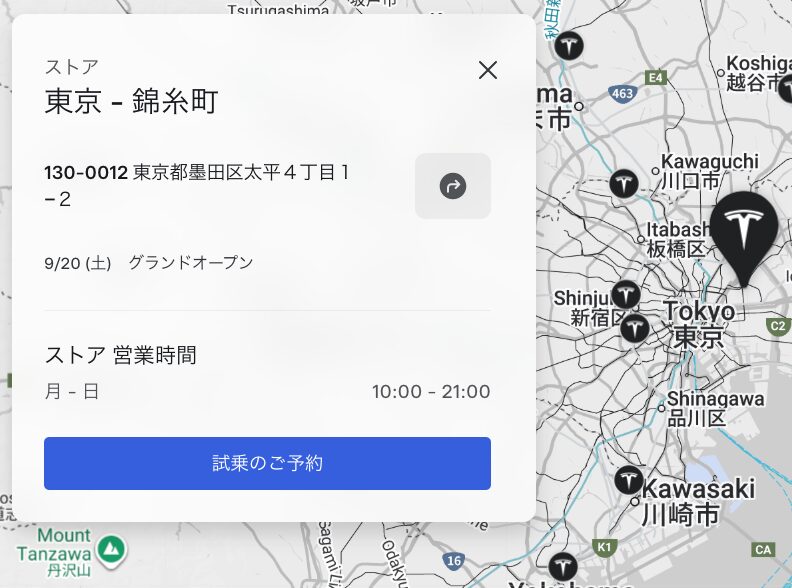Click Tesla pin at top near route 463
The image size is (792, 588).
click(569, 46)
